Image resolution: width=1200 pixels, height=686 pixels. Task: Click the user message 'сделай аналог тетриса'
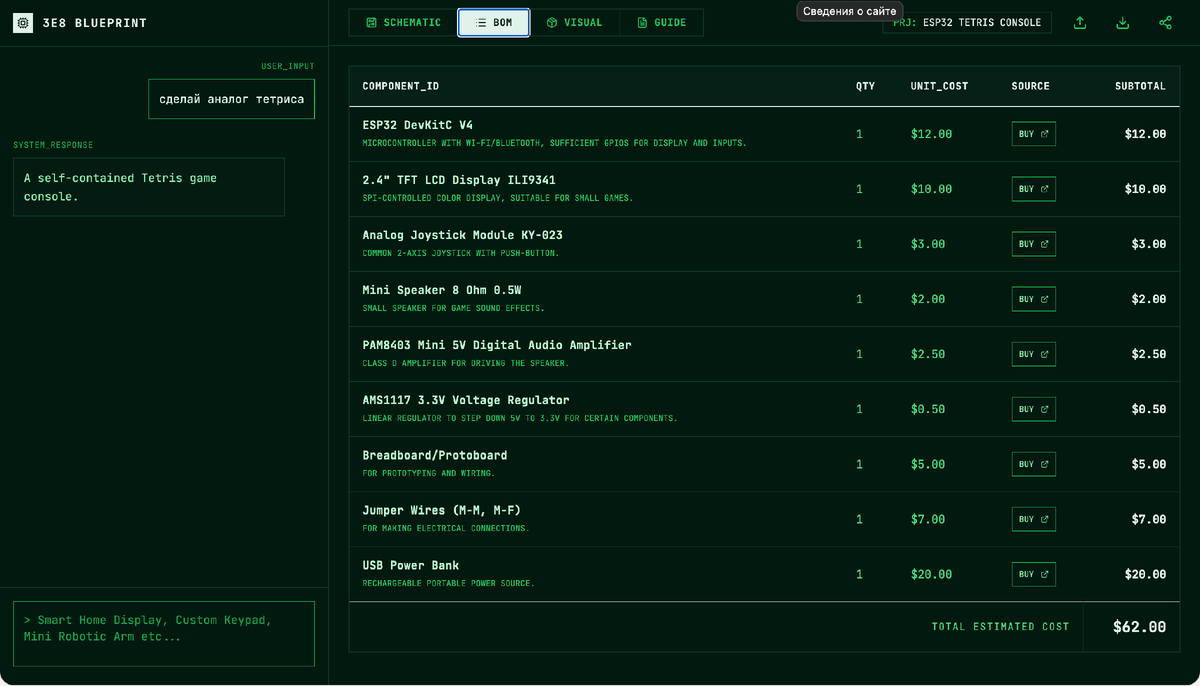coord(232,99)
